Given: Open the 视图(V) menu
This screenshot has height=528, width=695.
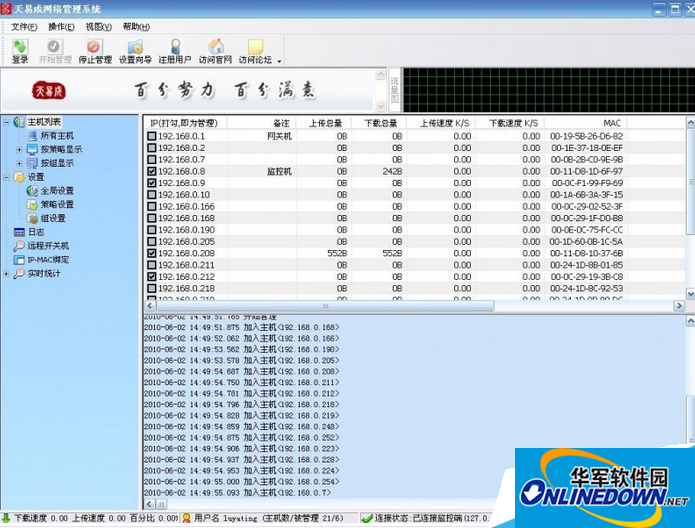Looking at the screenshot, I should tap(98, 26).
